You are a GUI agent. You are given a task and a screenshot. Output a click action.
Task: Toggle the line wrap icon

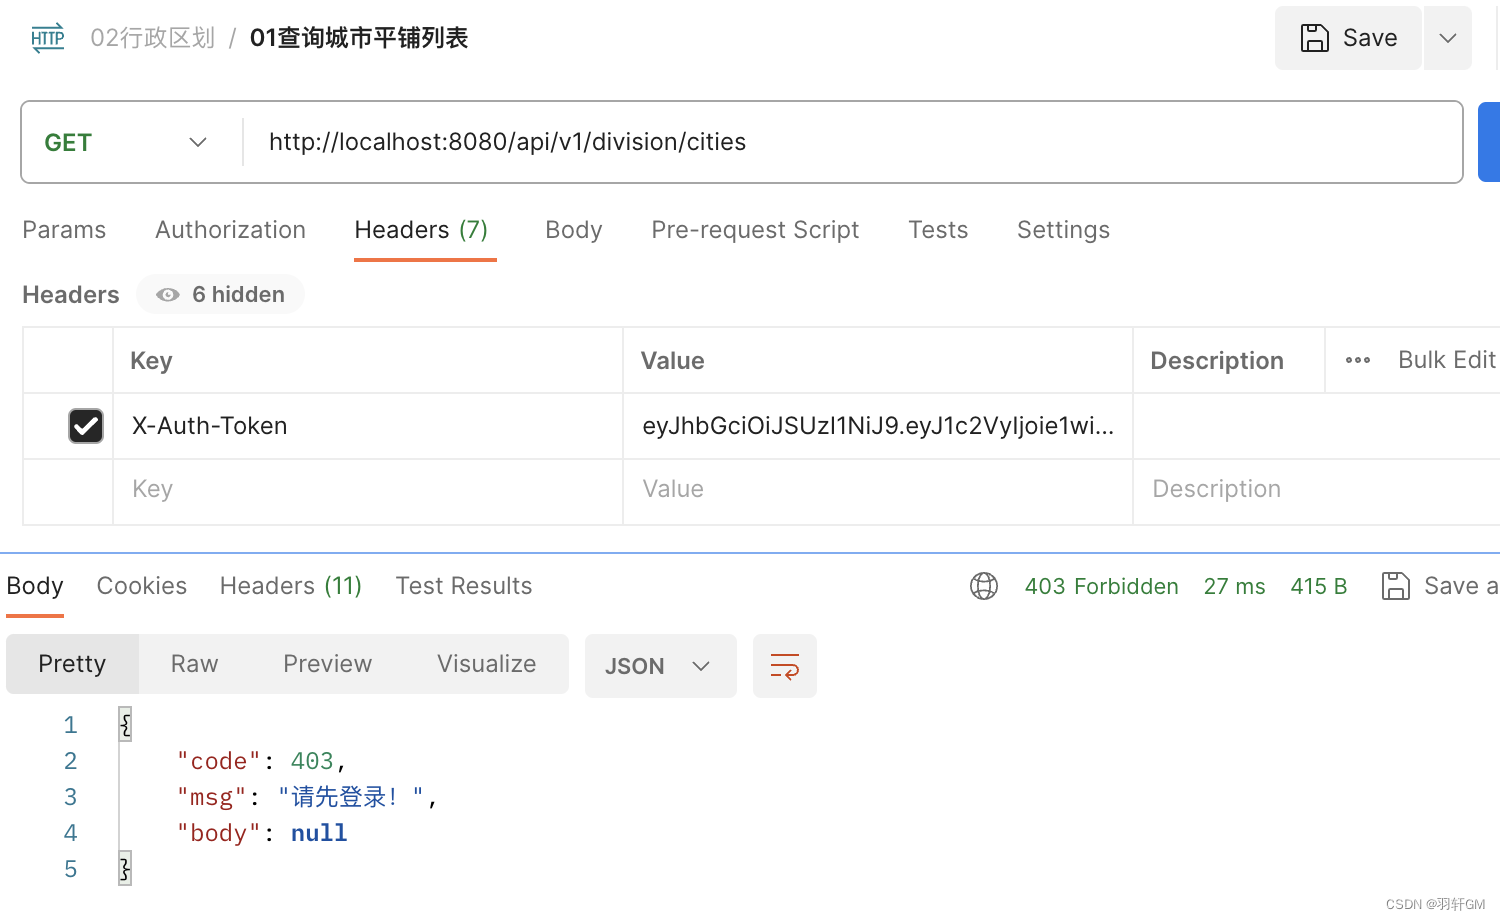click(785, 666)
